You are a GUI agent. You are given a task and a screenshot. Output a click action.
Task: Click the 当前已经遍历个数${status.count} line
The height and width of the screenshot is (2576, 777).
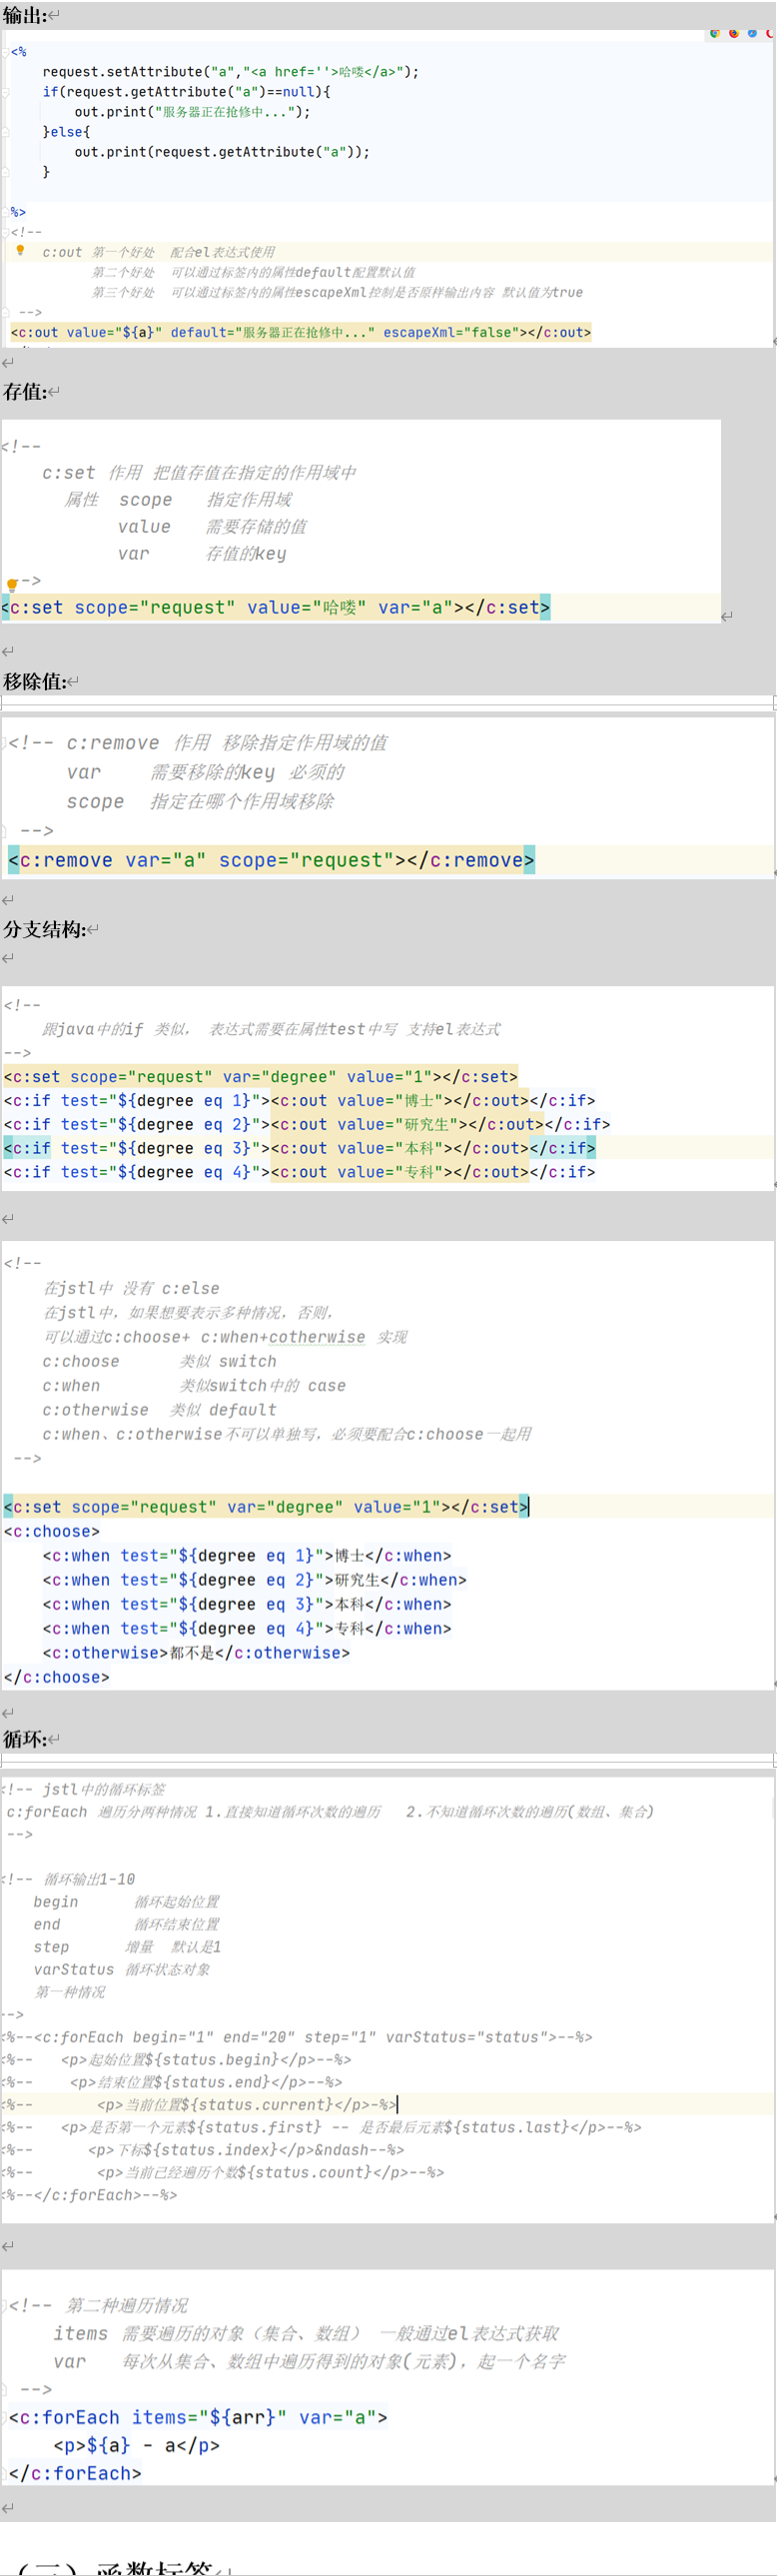point(223,2172)
